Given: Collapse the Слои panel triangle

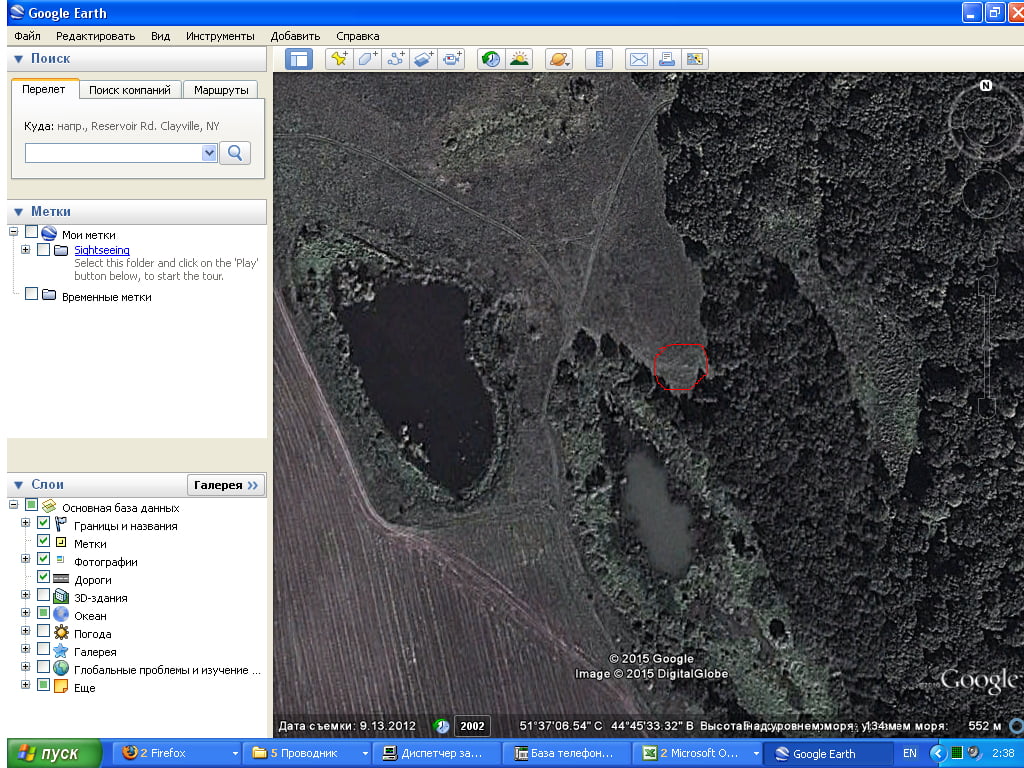Looking at the screenshot, I should [x=19, y=485].
